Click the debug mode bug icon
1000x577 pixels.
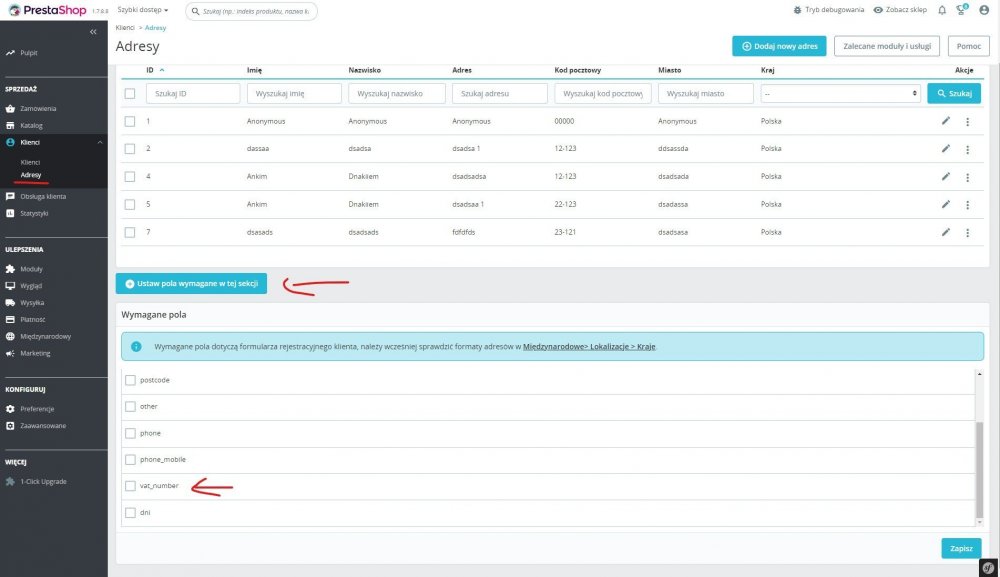point(797,10)
